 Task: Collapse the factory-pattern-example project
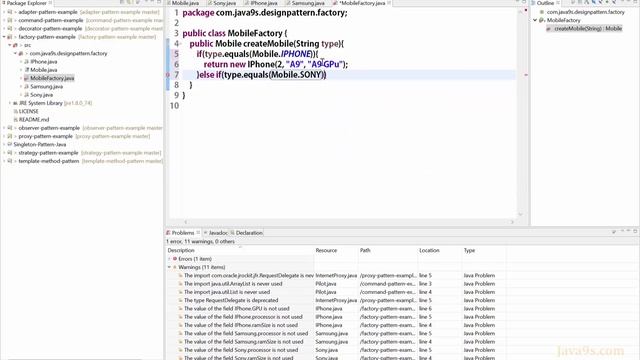click(x=4, y=37)
